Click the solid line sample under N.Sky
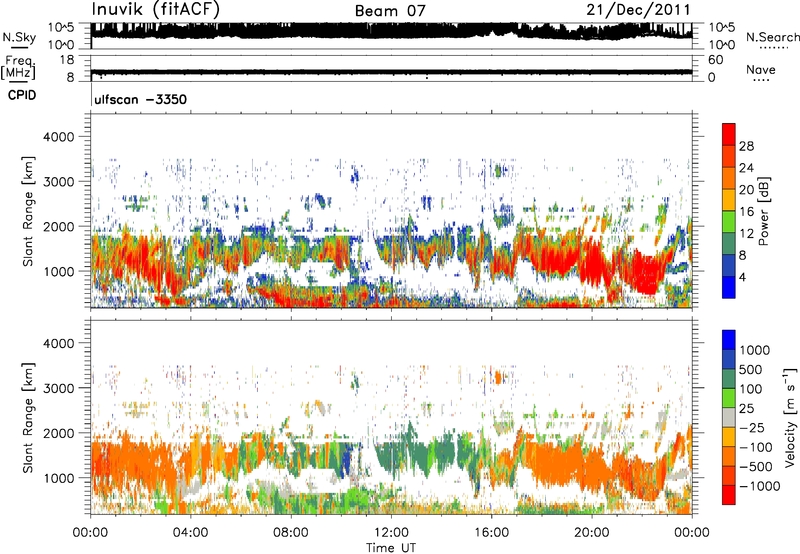This screenshot has height=554, width=800. [x=19, y=48]
